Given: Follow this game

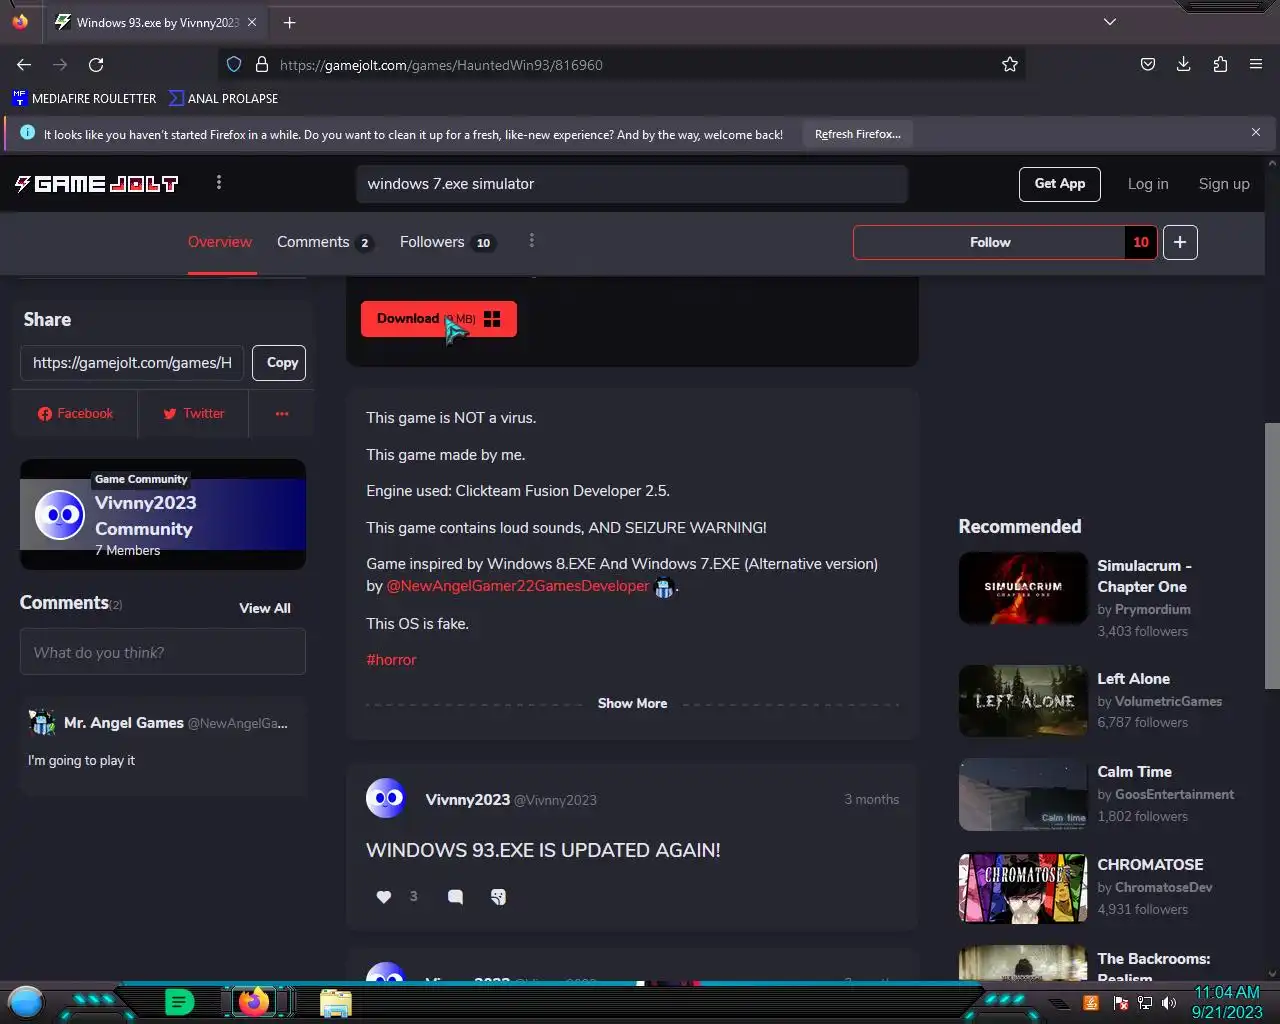Looking at the screenshot, I should point(990,242).
